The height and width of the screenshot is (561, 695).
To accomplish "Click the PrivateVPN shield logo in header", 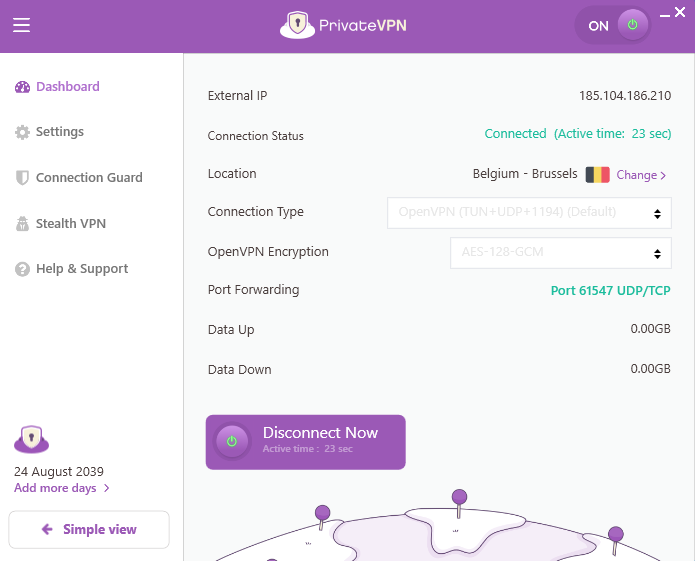I will coord(297,25).
